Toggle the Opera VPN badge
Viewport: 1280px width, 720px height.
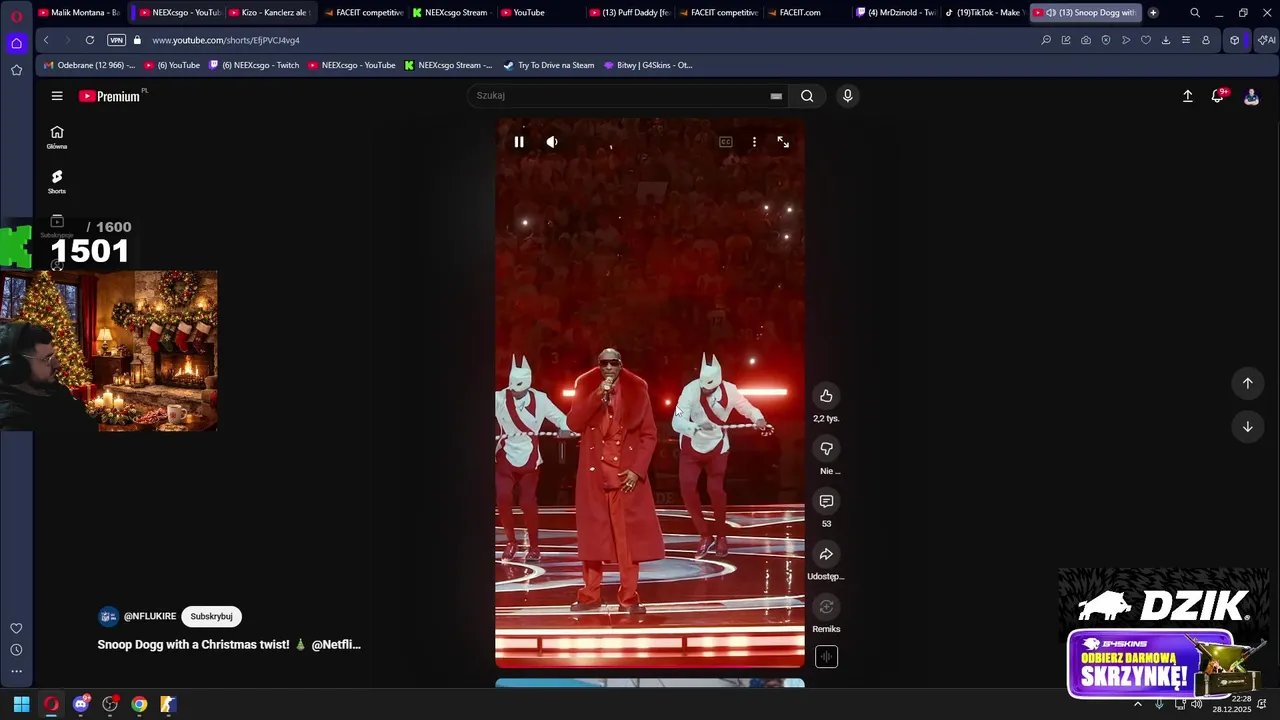pyautogui.click(x=116, y=40)
